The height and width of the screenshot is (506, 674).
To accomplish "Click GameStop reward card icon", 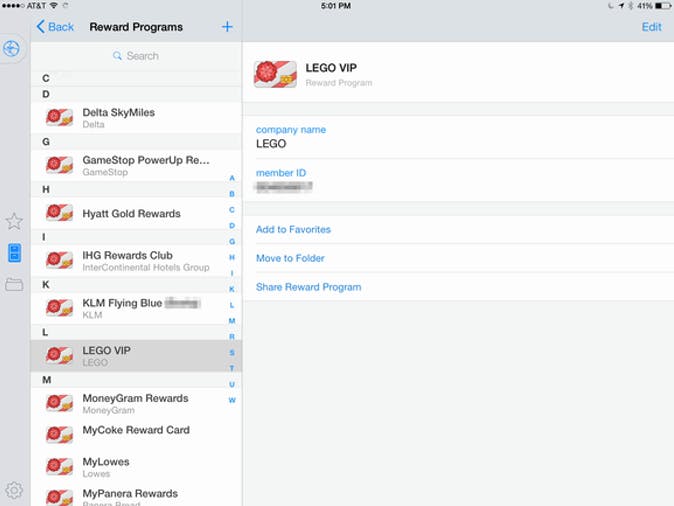I will [x=59, y=165].
